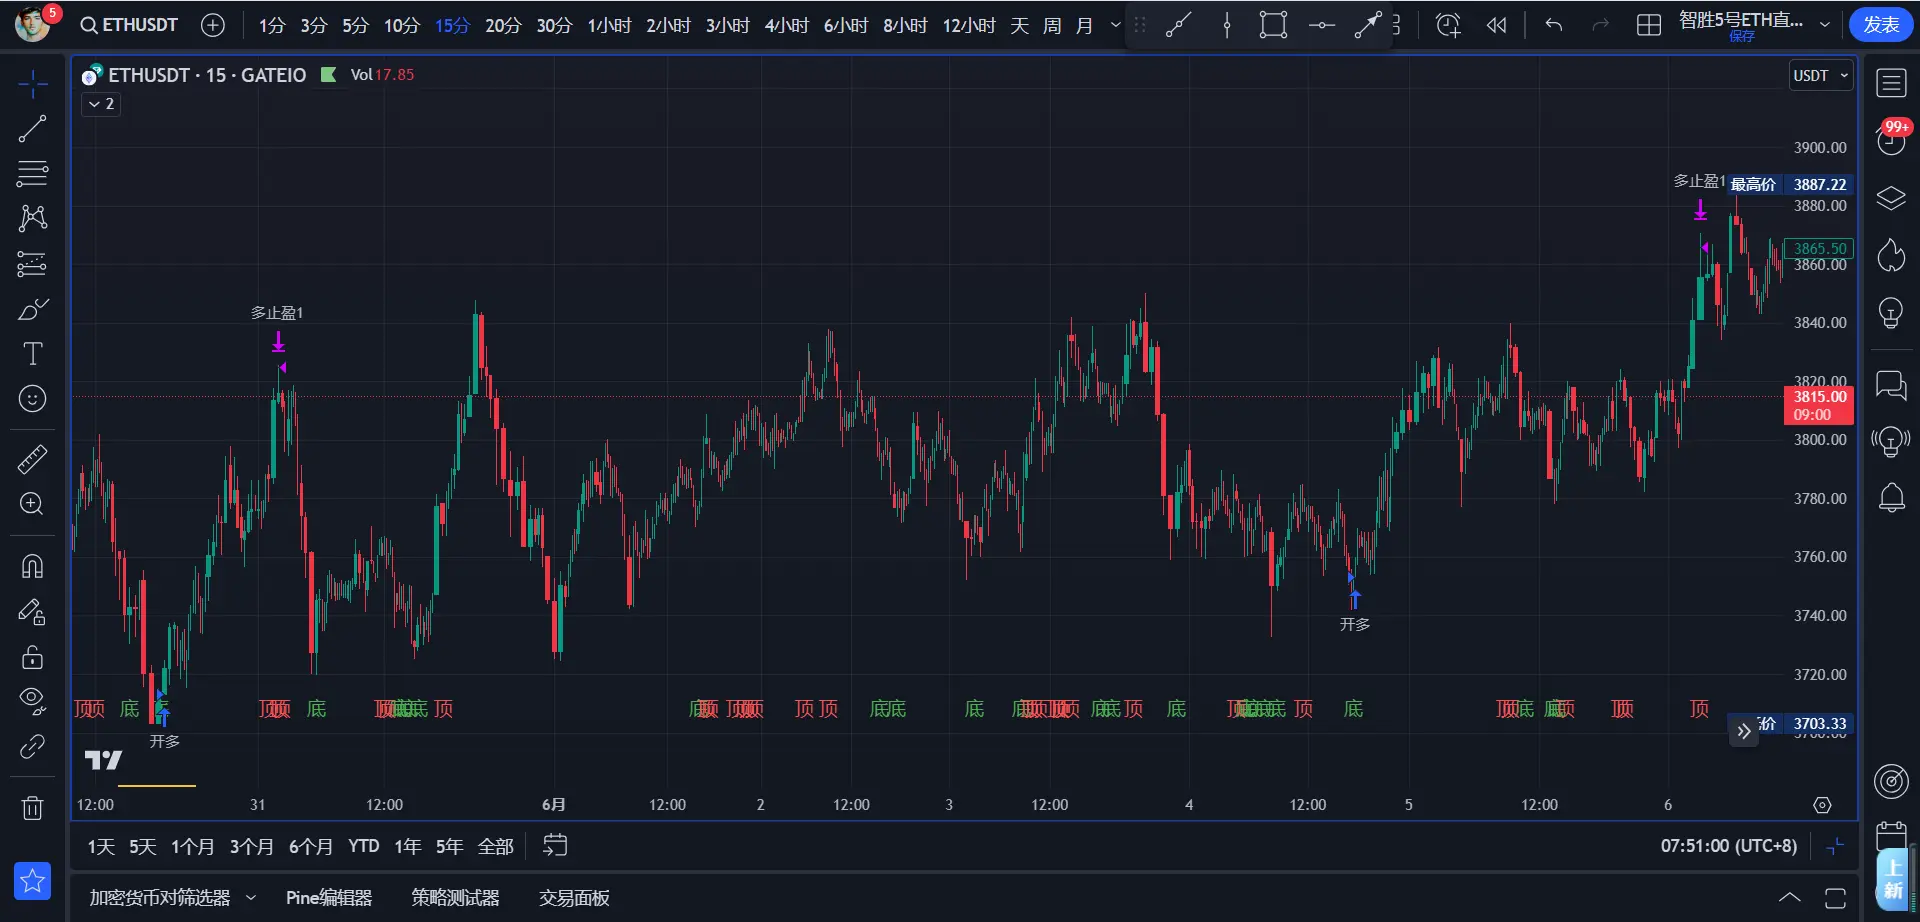Redo the last chart action
This screenshot has width=1920, height=922.
coord(1601,25)
